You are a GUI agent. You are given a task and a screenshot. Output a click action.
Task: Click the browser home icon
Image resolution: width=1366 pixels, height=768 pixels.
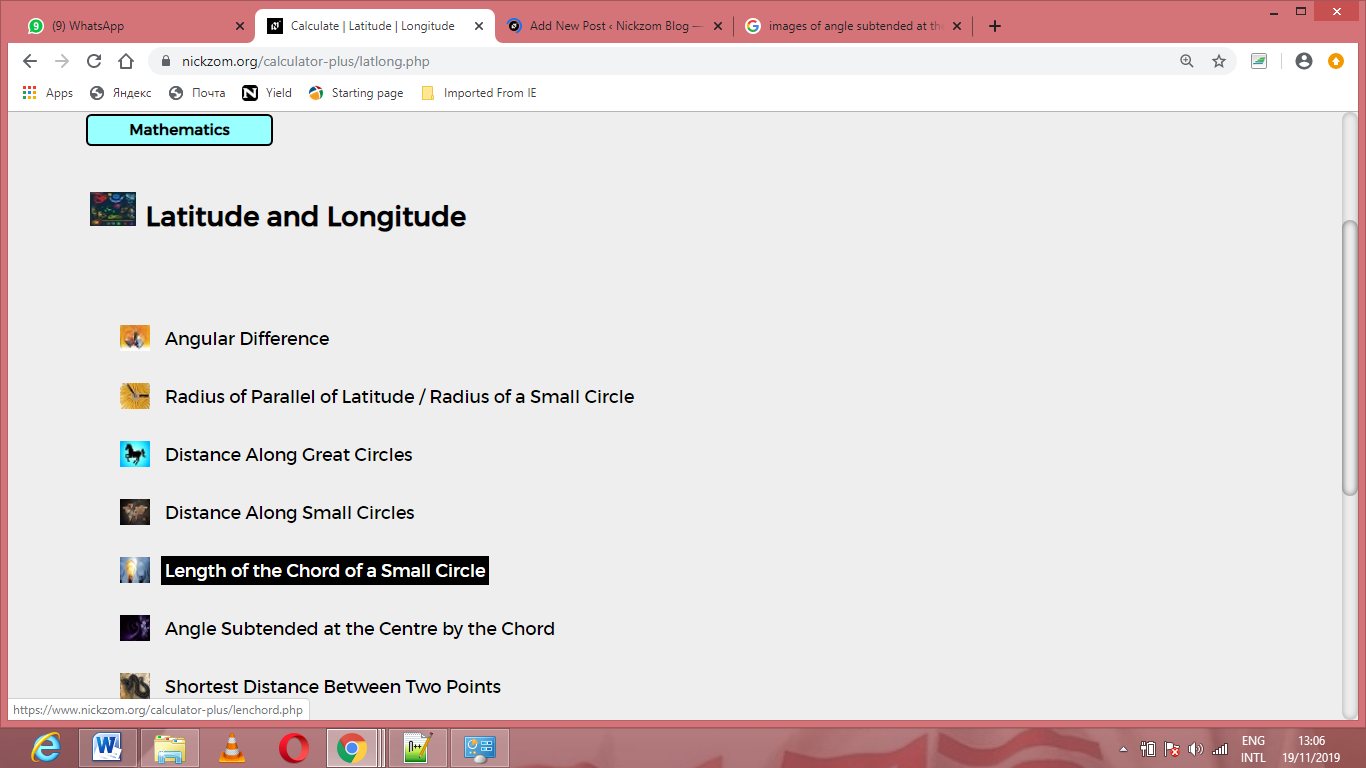click(x=126, y=61)
